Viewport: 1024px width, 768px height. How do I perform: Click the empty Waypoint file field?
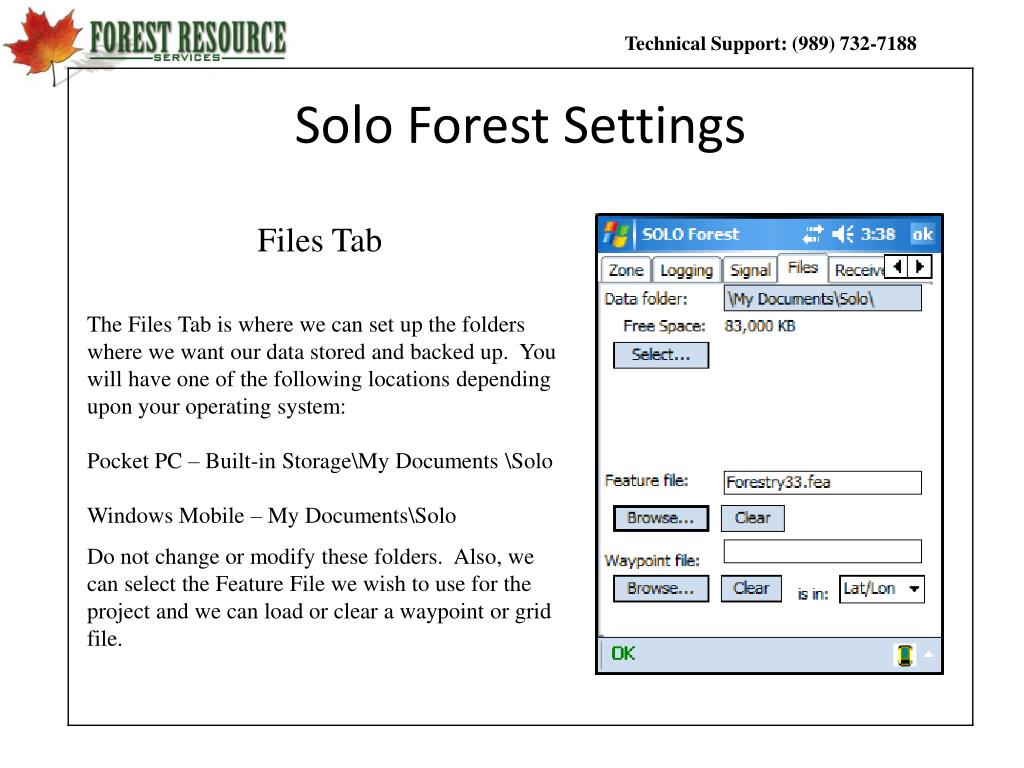(822, 551)
